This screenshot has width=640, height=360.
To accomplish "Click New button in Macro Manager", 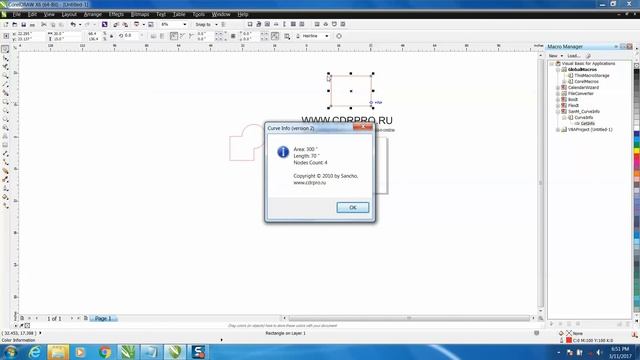I will point(553,56).
